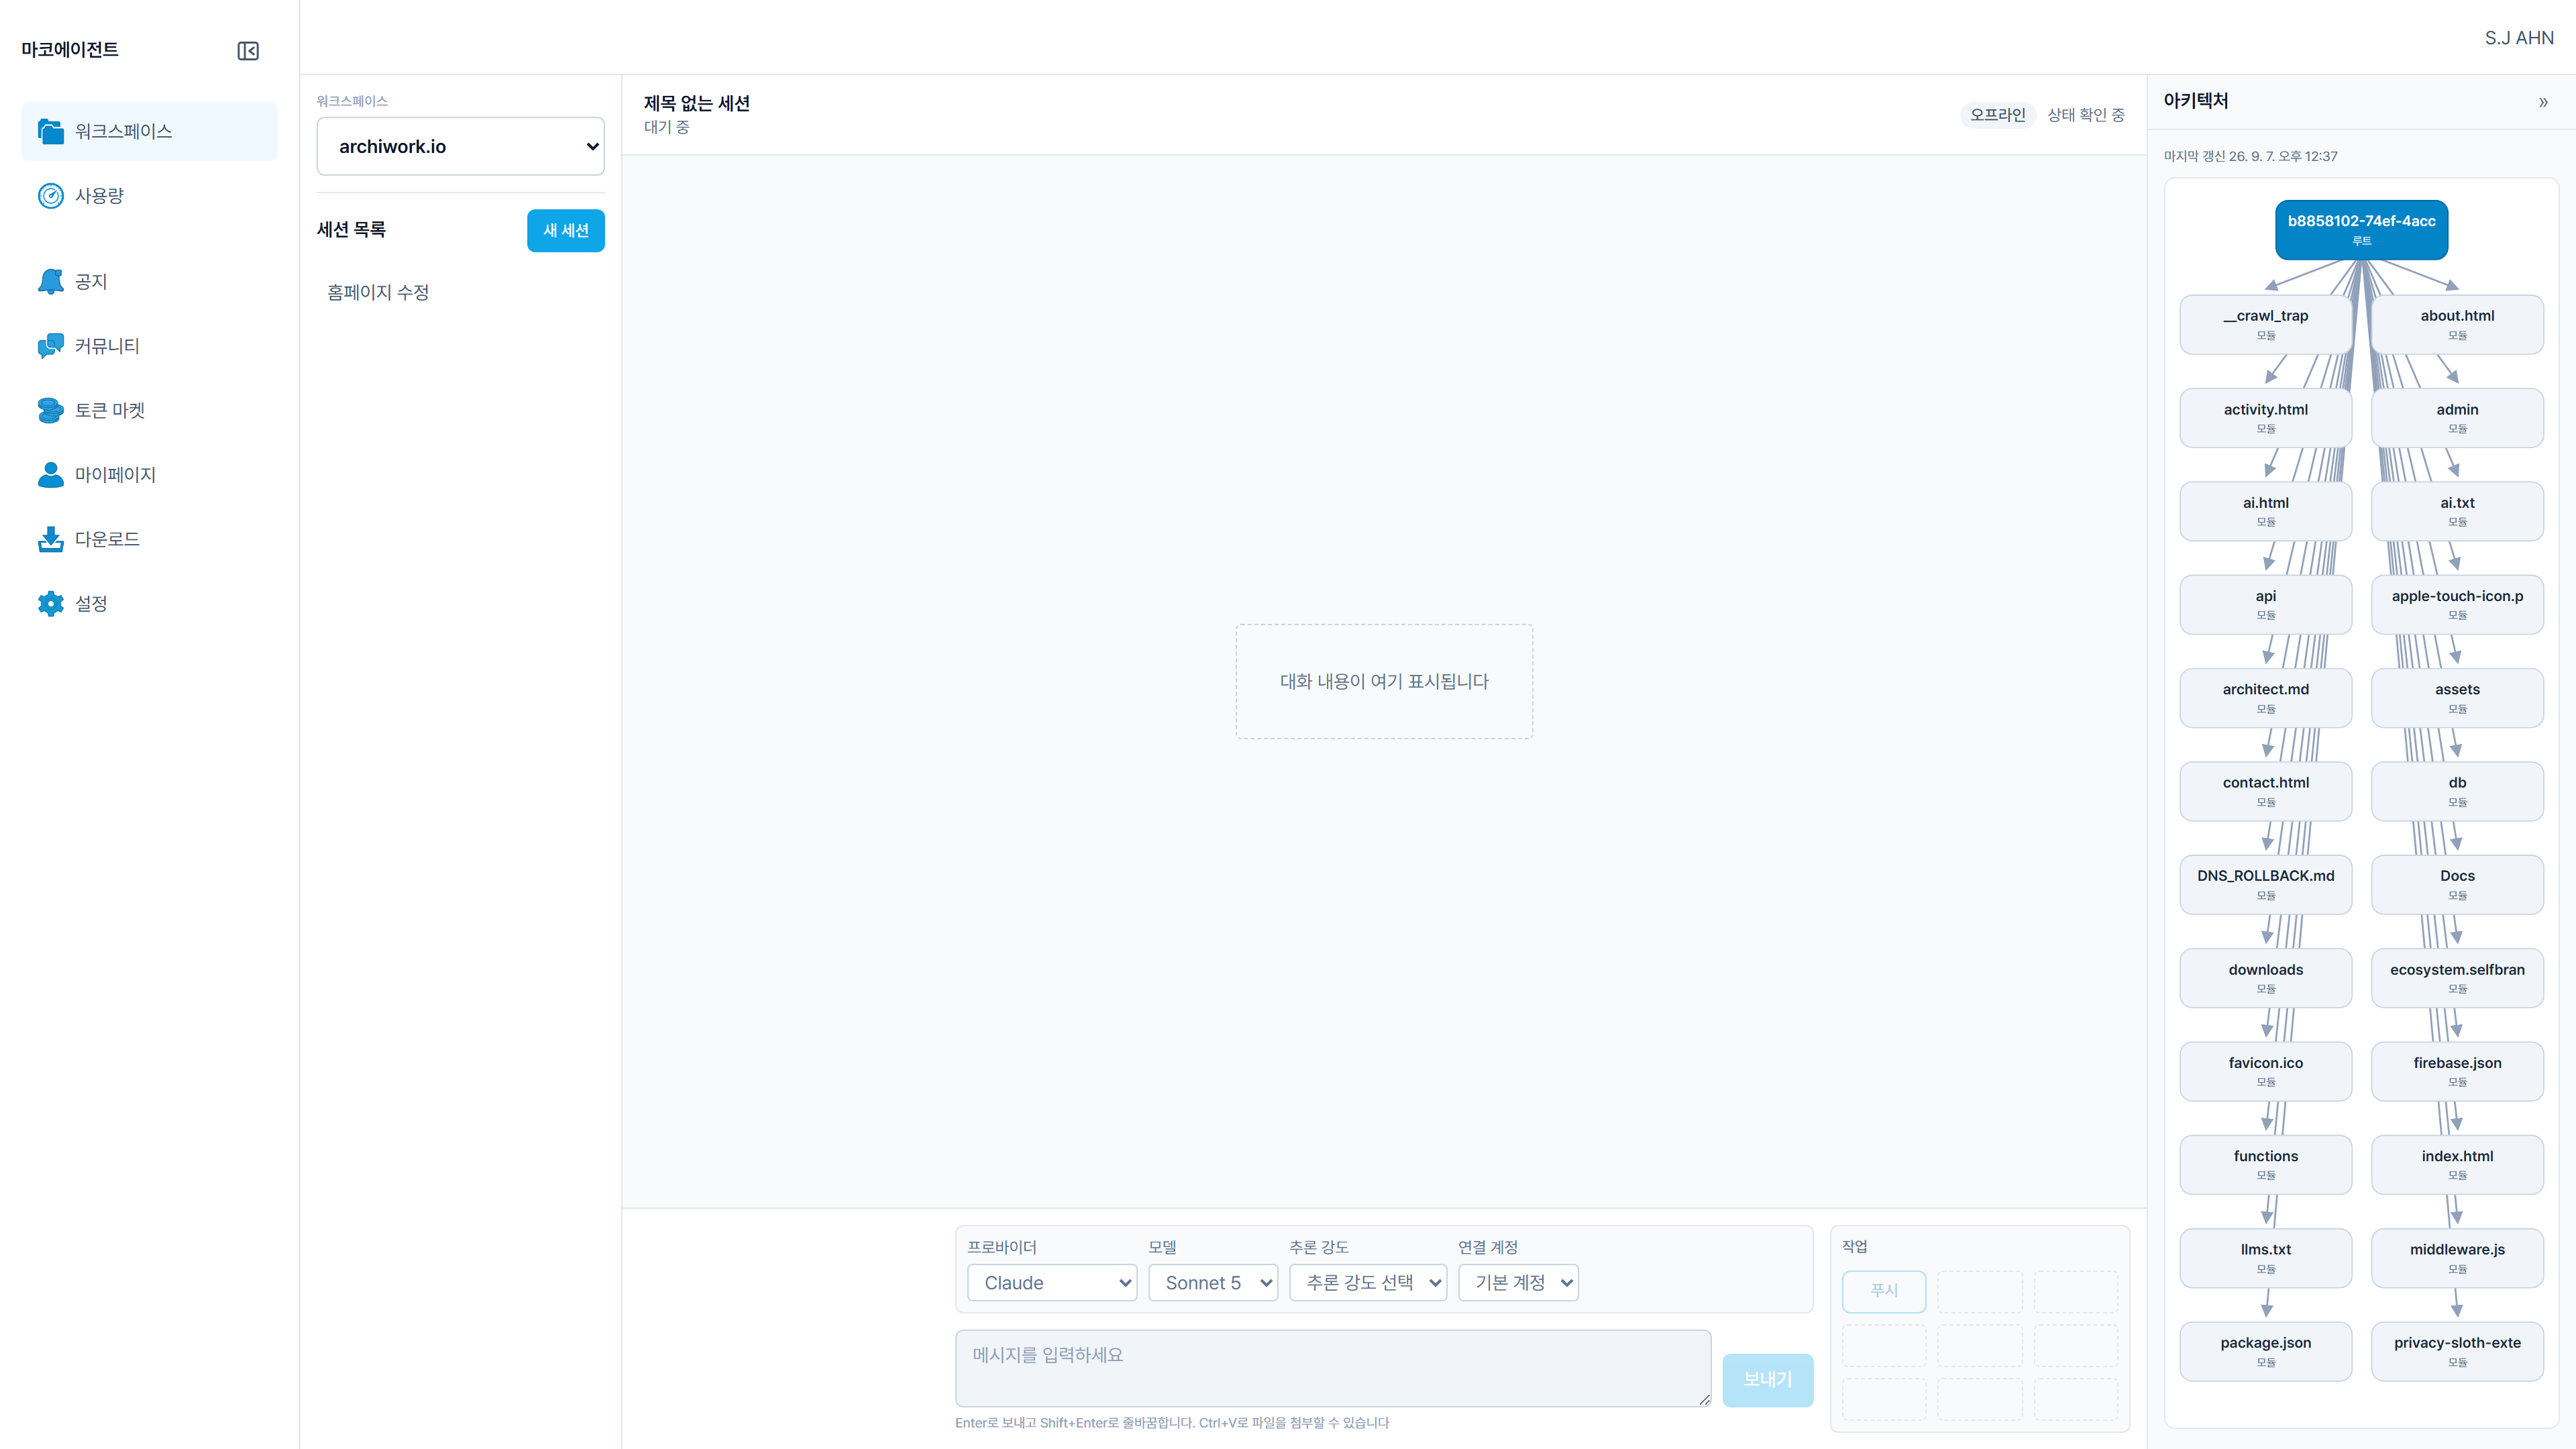Select the architect.md module node
The height and width of the screenshot is (1449, 2576).
click(2265, 698)
